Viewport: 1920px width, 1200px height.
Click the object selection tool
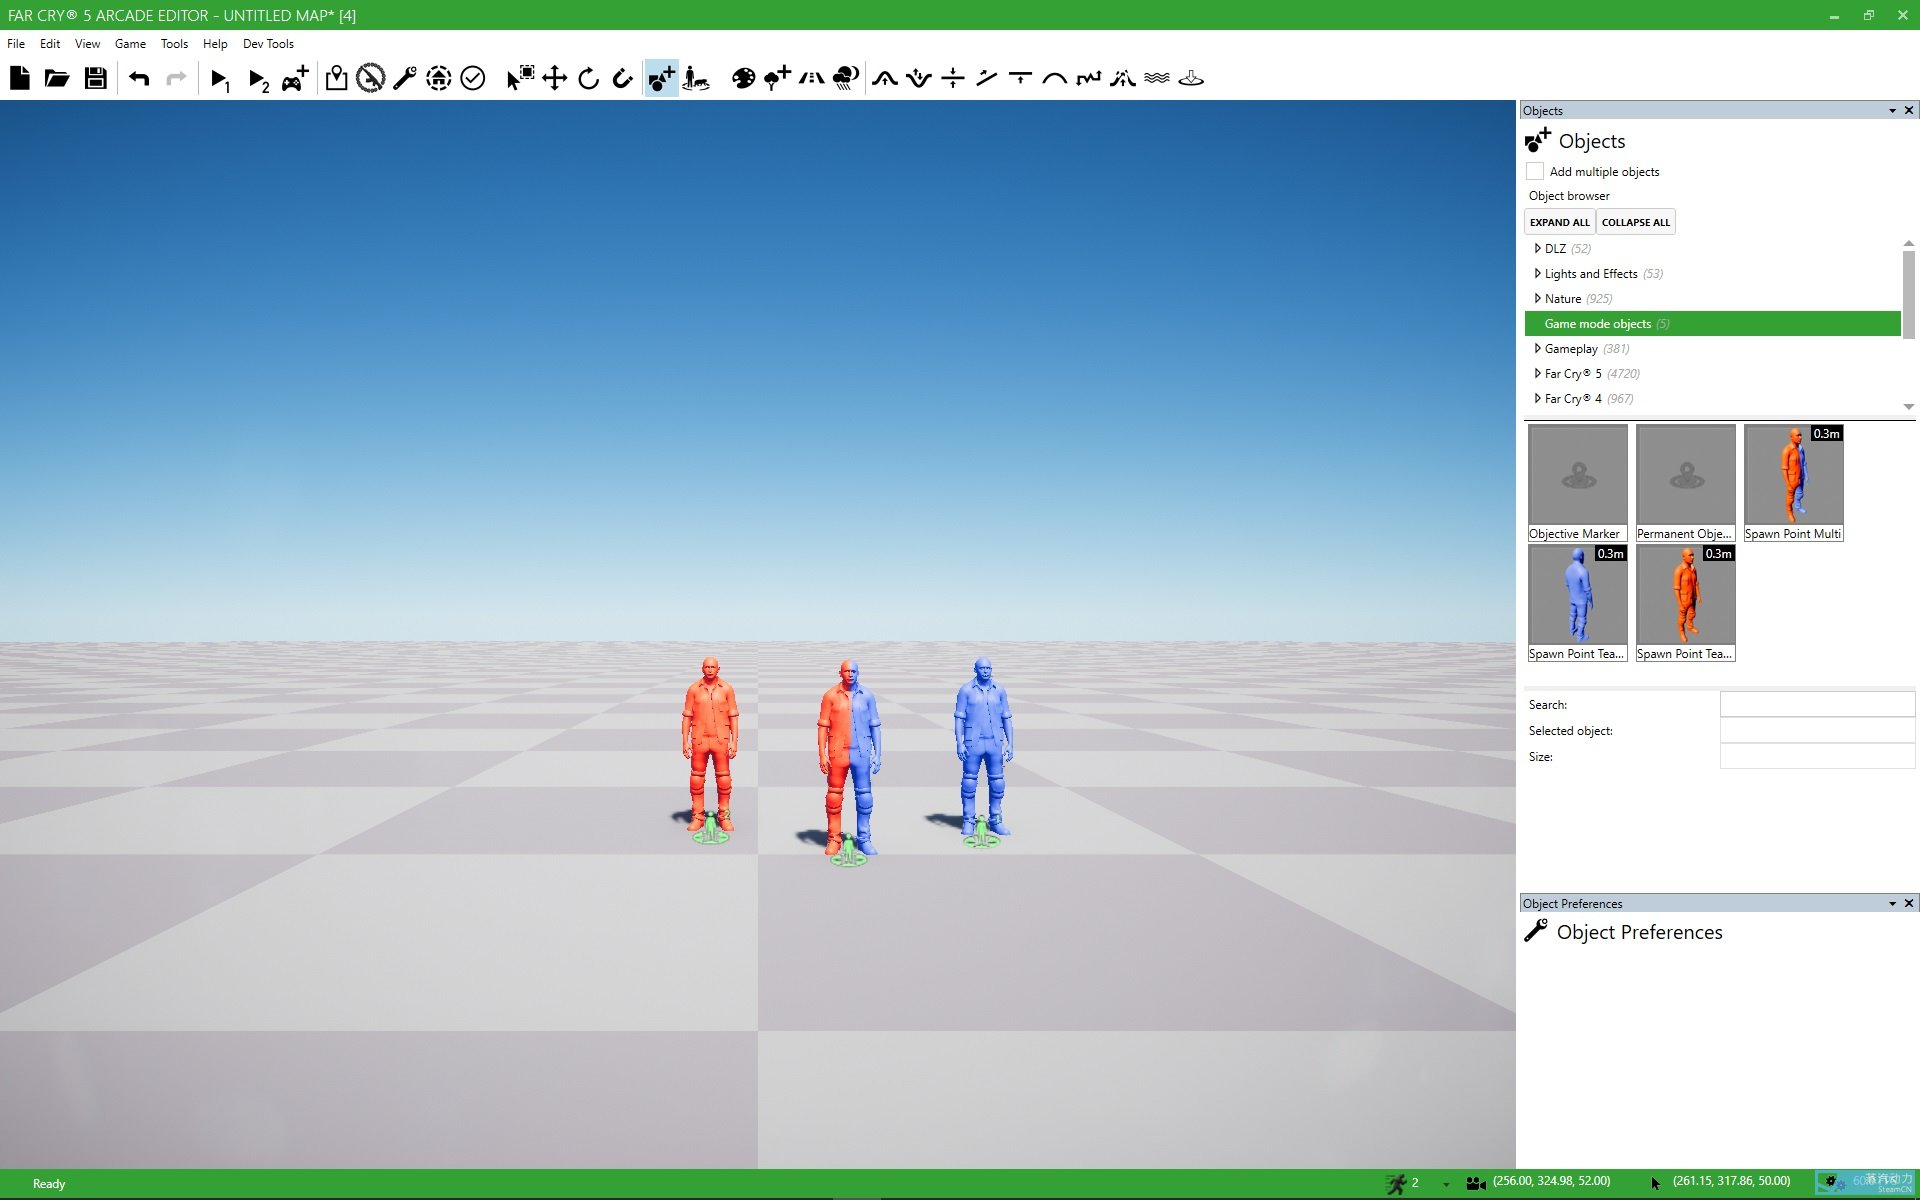[514, 77]
